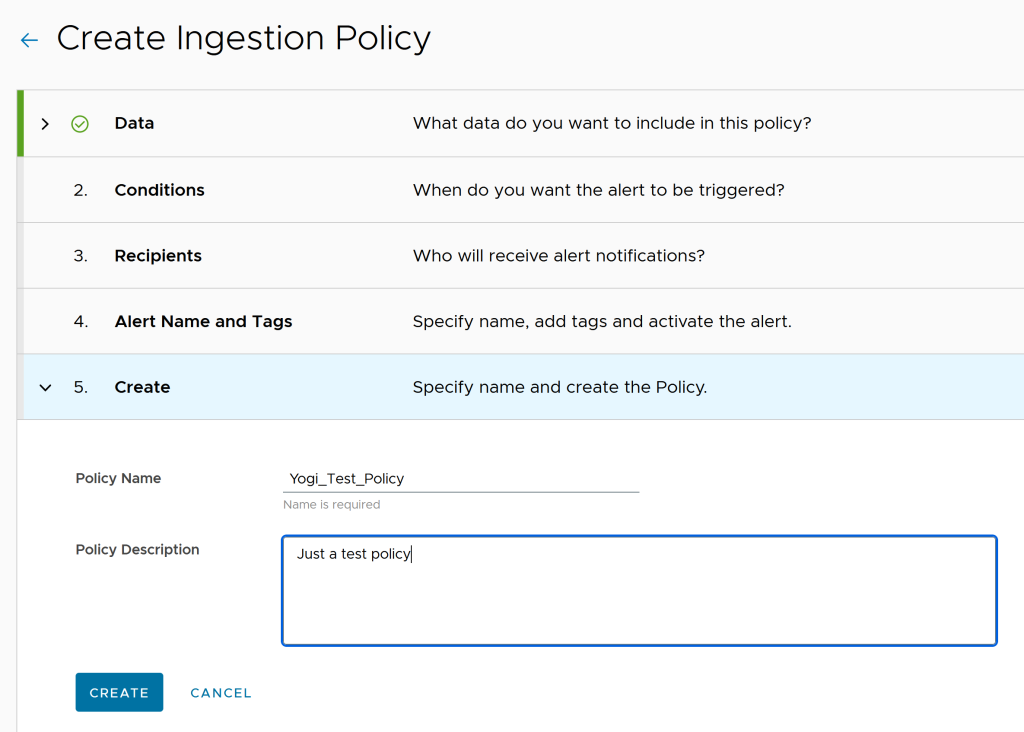Select the Data step title
Screen dimensions: 1024x732
134,124
